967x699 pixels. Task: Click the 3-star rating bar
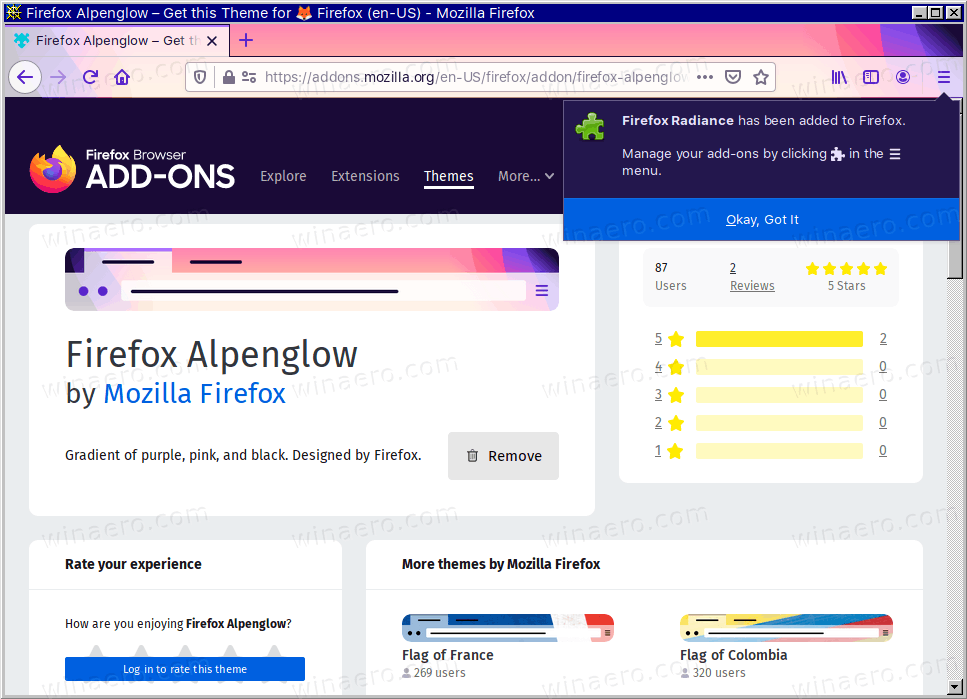coord(780,395)
